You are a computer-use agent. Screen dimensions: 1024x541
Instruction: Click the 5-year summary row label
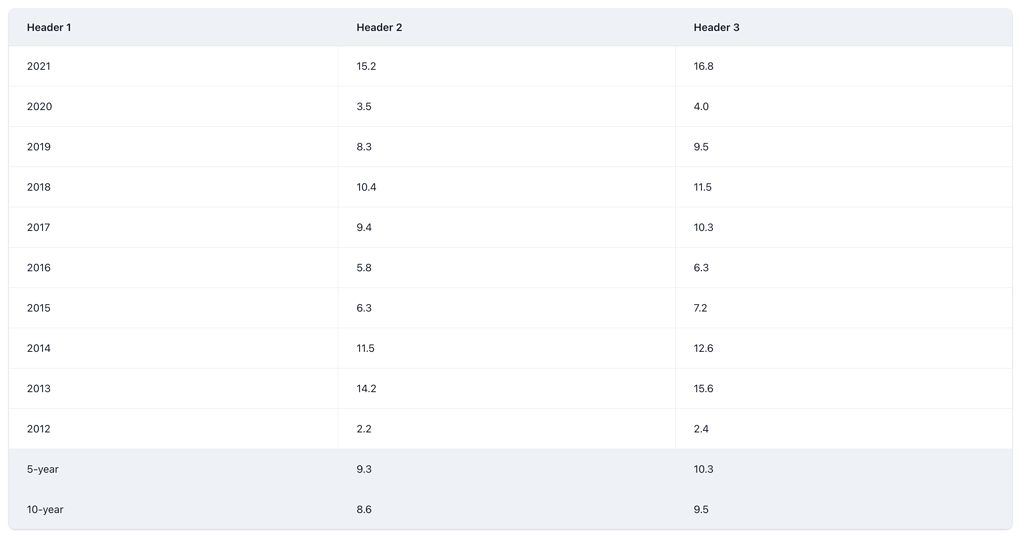(x=42, y=469)
